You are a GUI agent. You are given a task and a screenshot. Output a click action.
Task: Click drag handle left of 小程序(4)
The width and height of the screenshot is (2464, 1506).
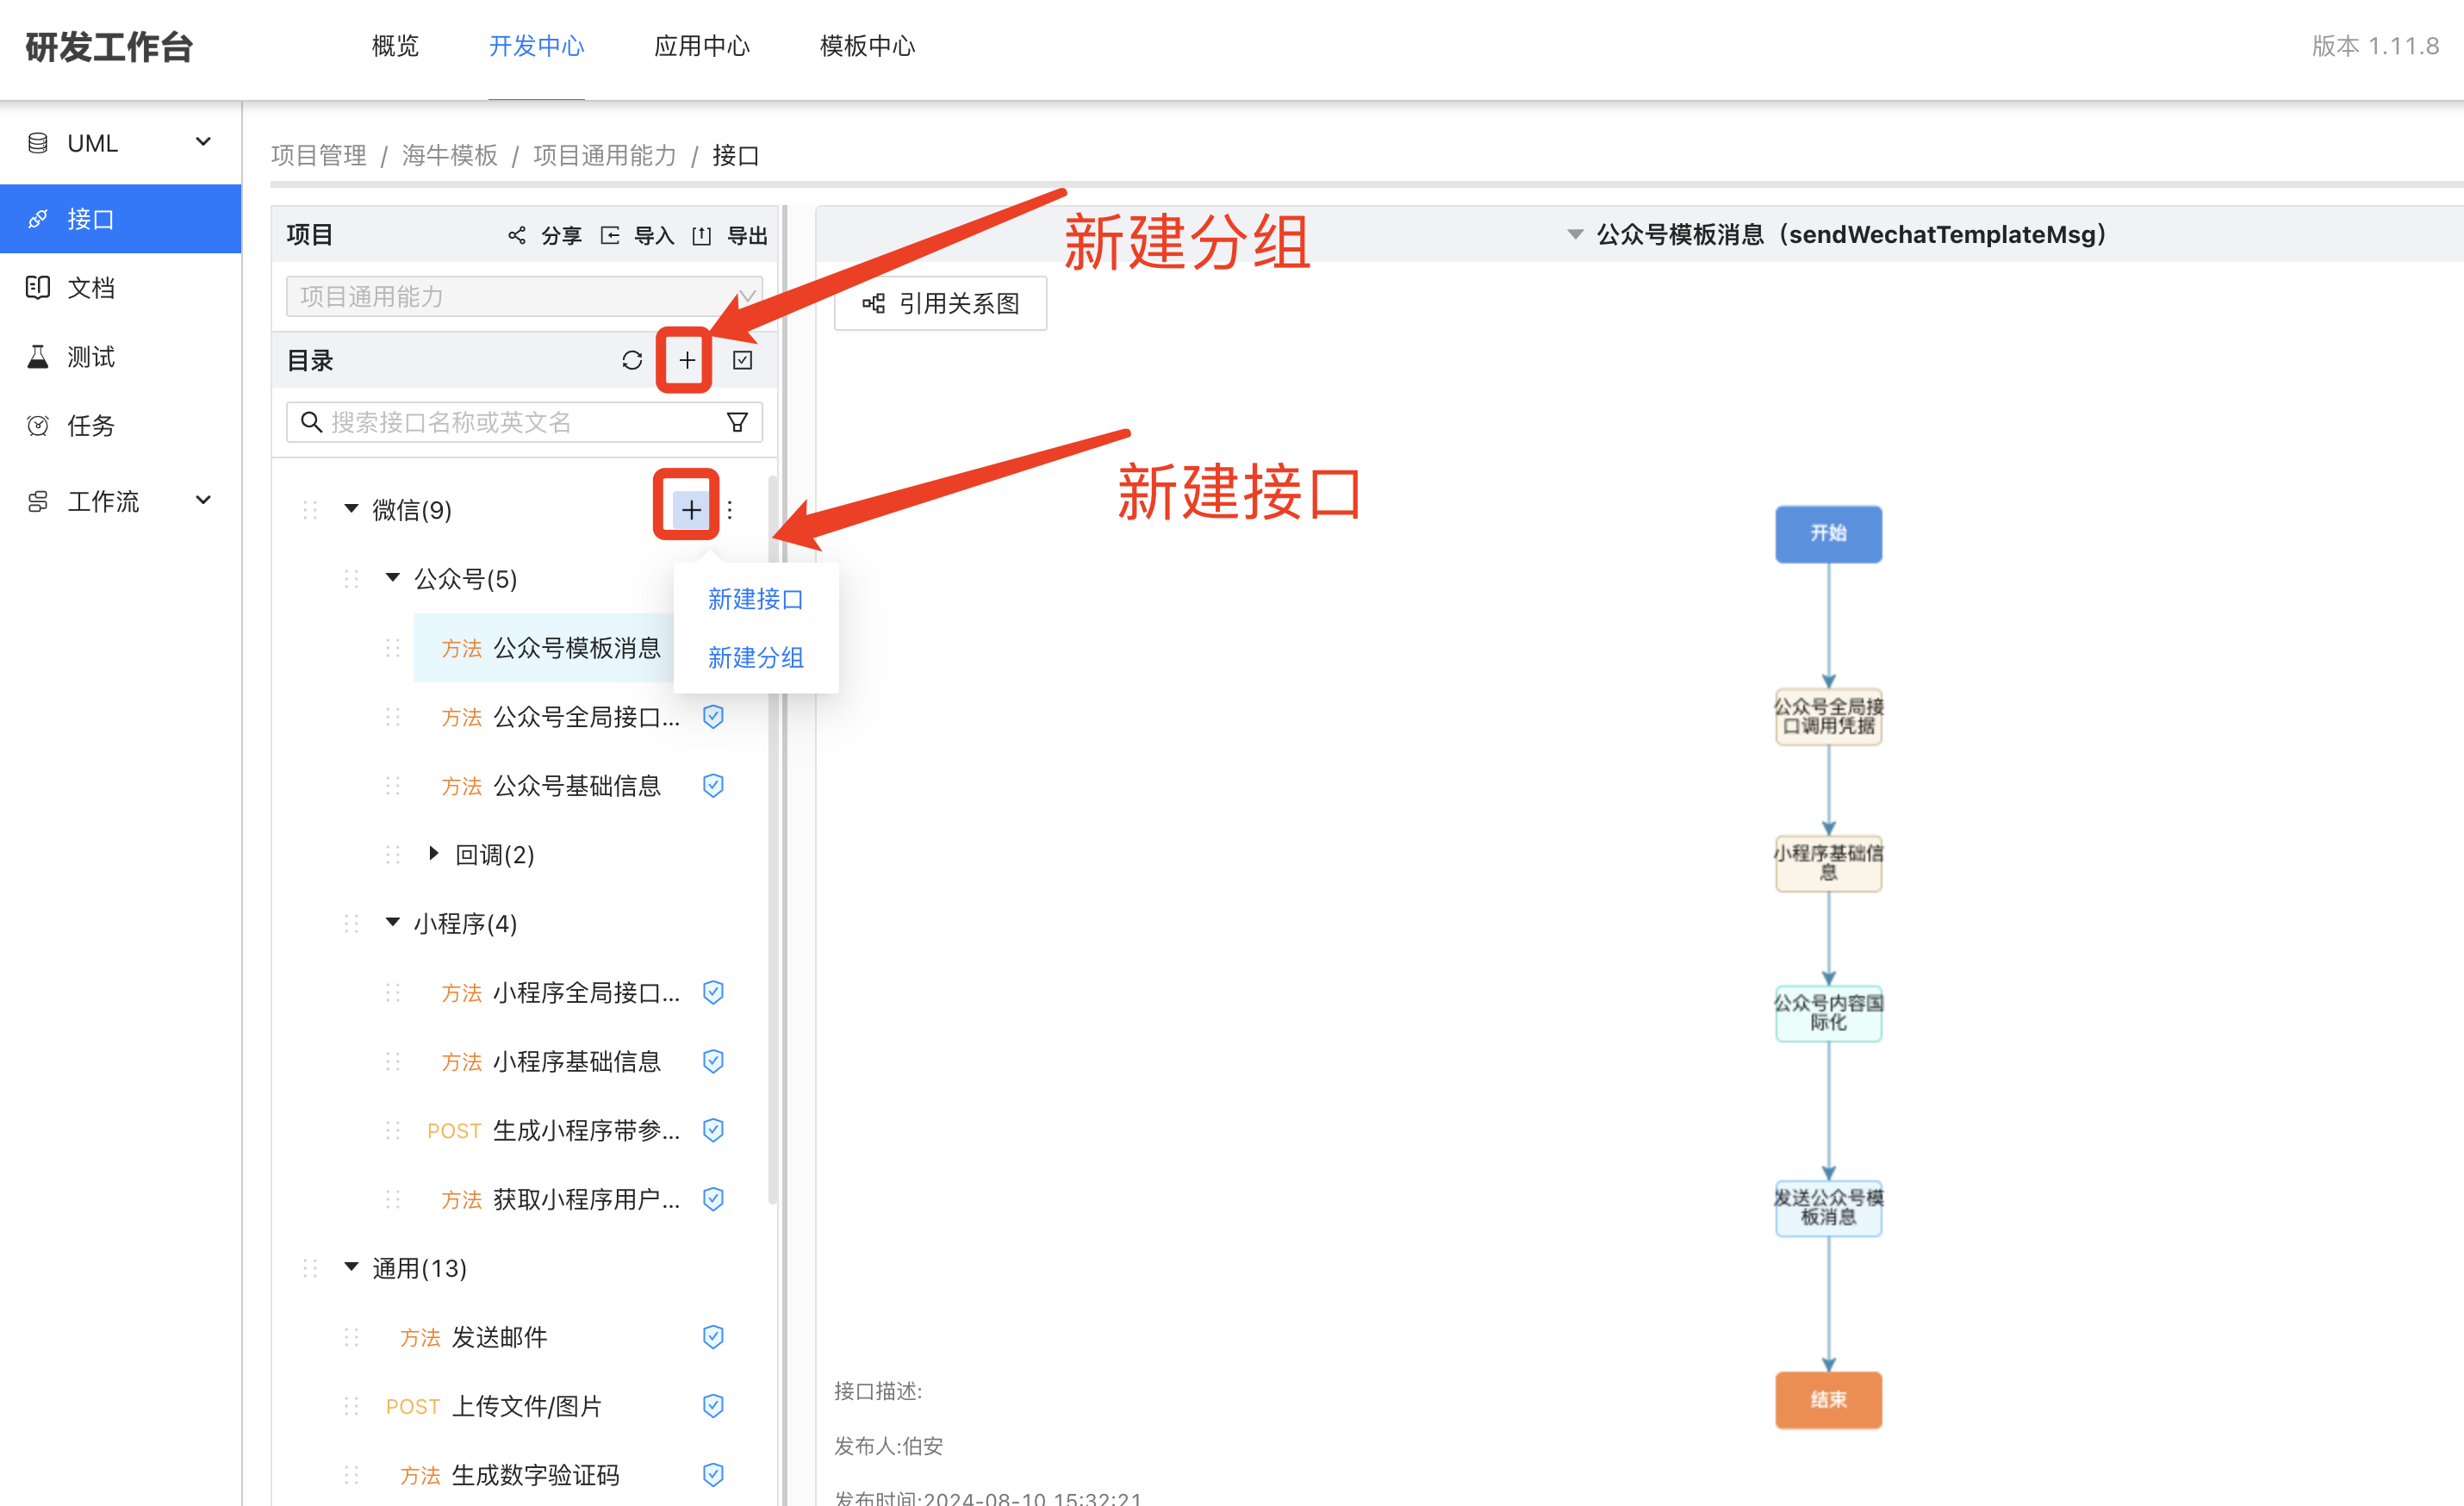click(x=351, y=923)
